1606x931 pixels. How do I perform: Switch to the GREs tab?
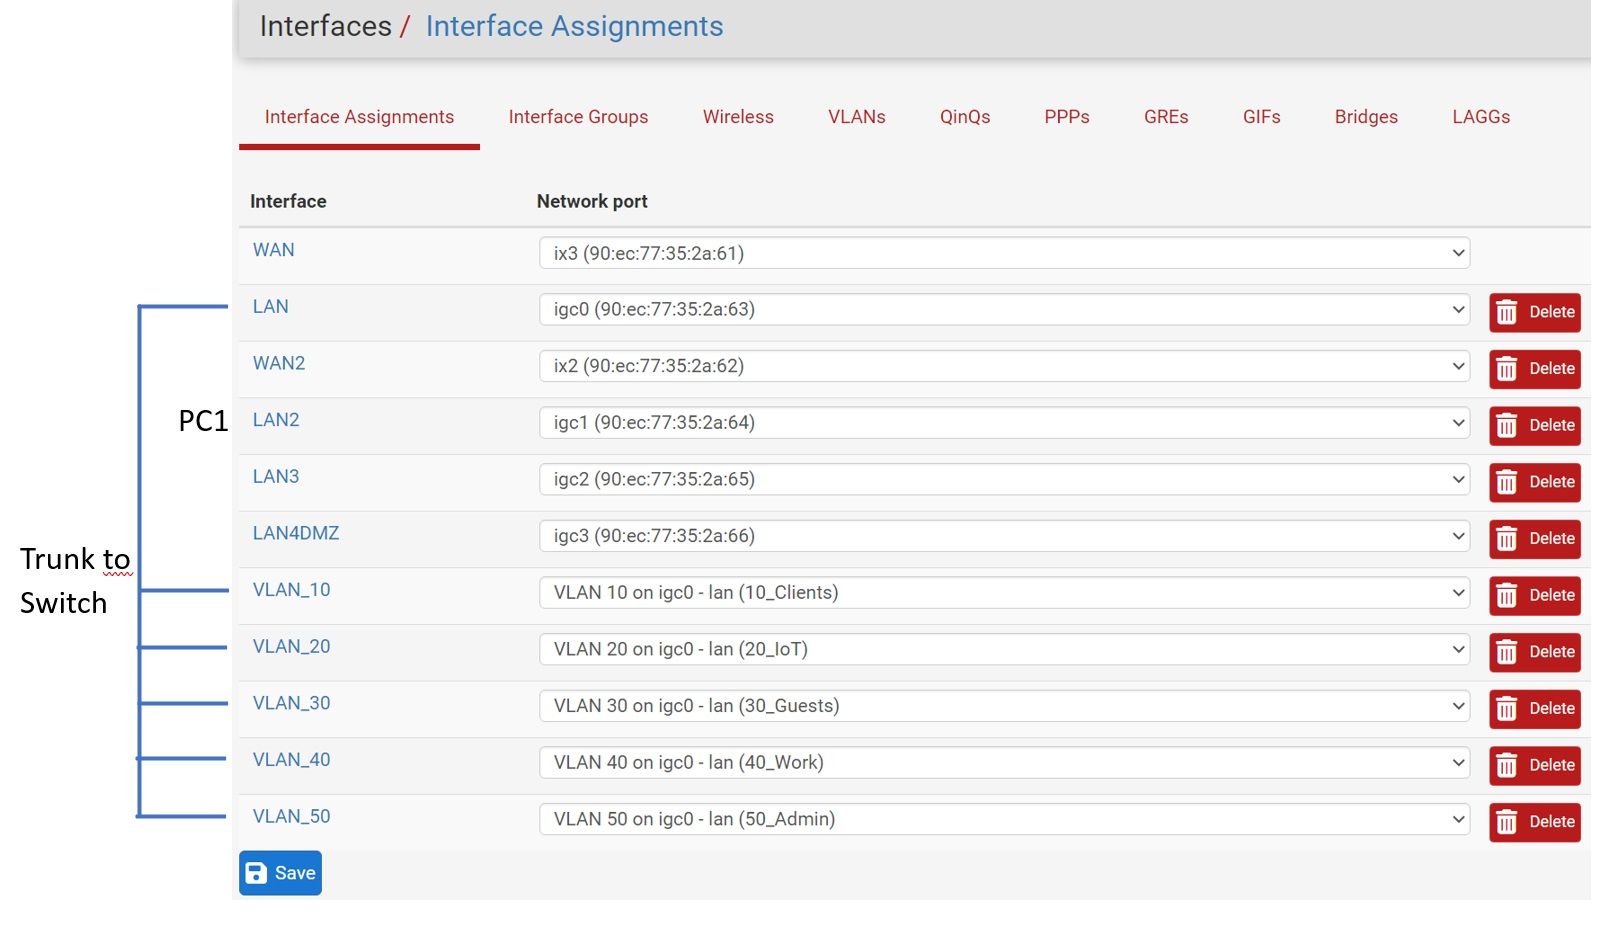coord(1166,117)
